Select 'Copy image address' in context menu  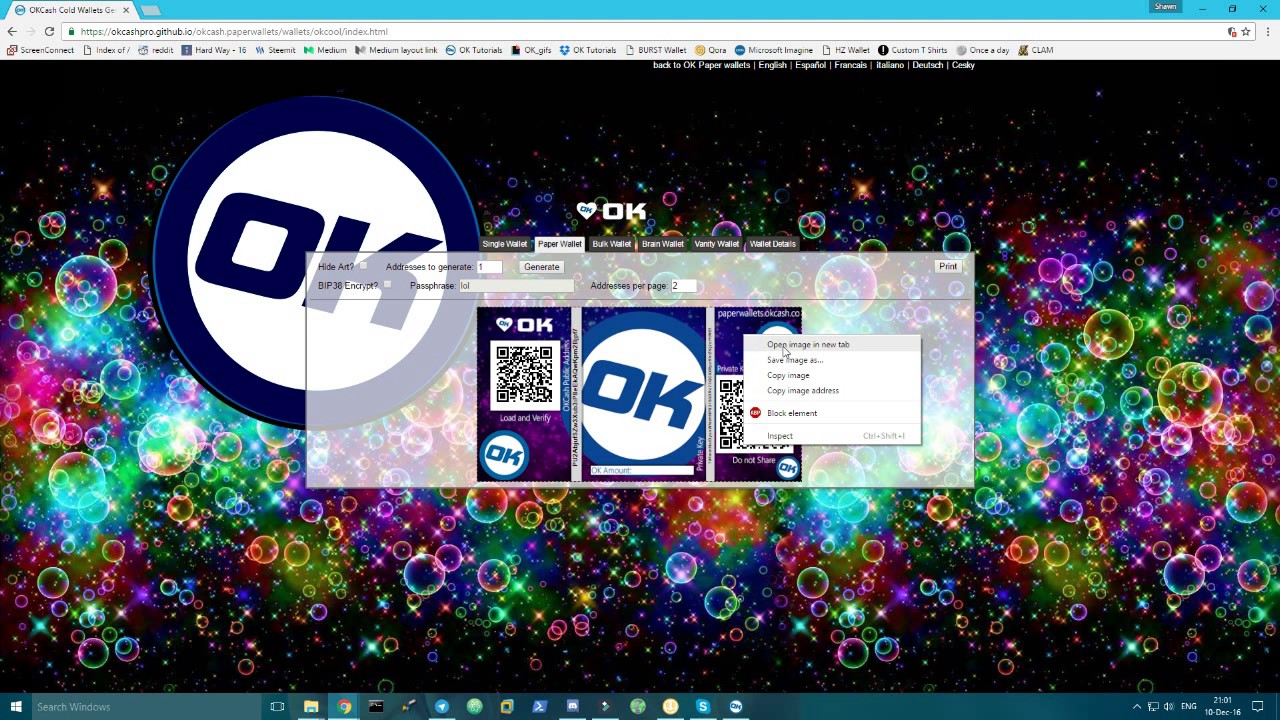pyautogui.click(x=832, y=390)
